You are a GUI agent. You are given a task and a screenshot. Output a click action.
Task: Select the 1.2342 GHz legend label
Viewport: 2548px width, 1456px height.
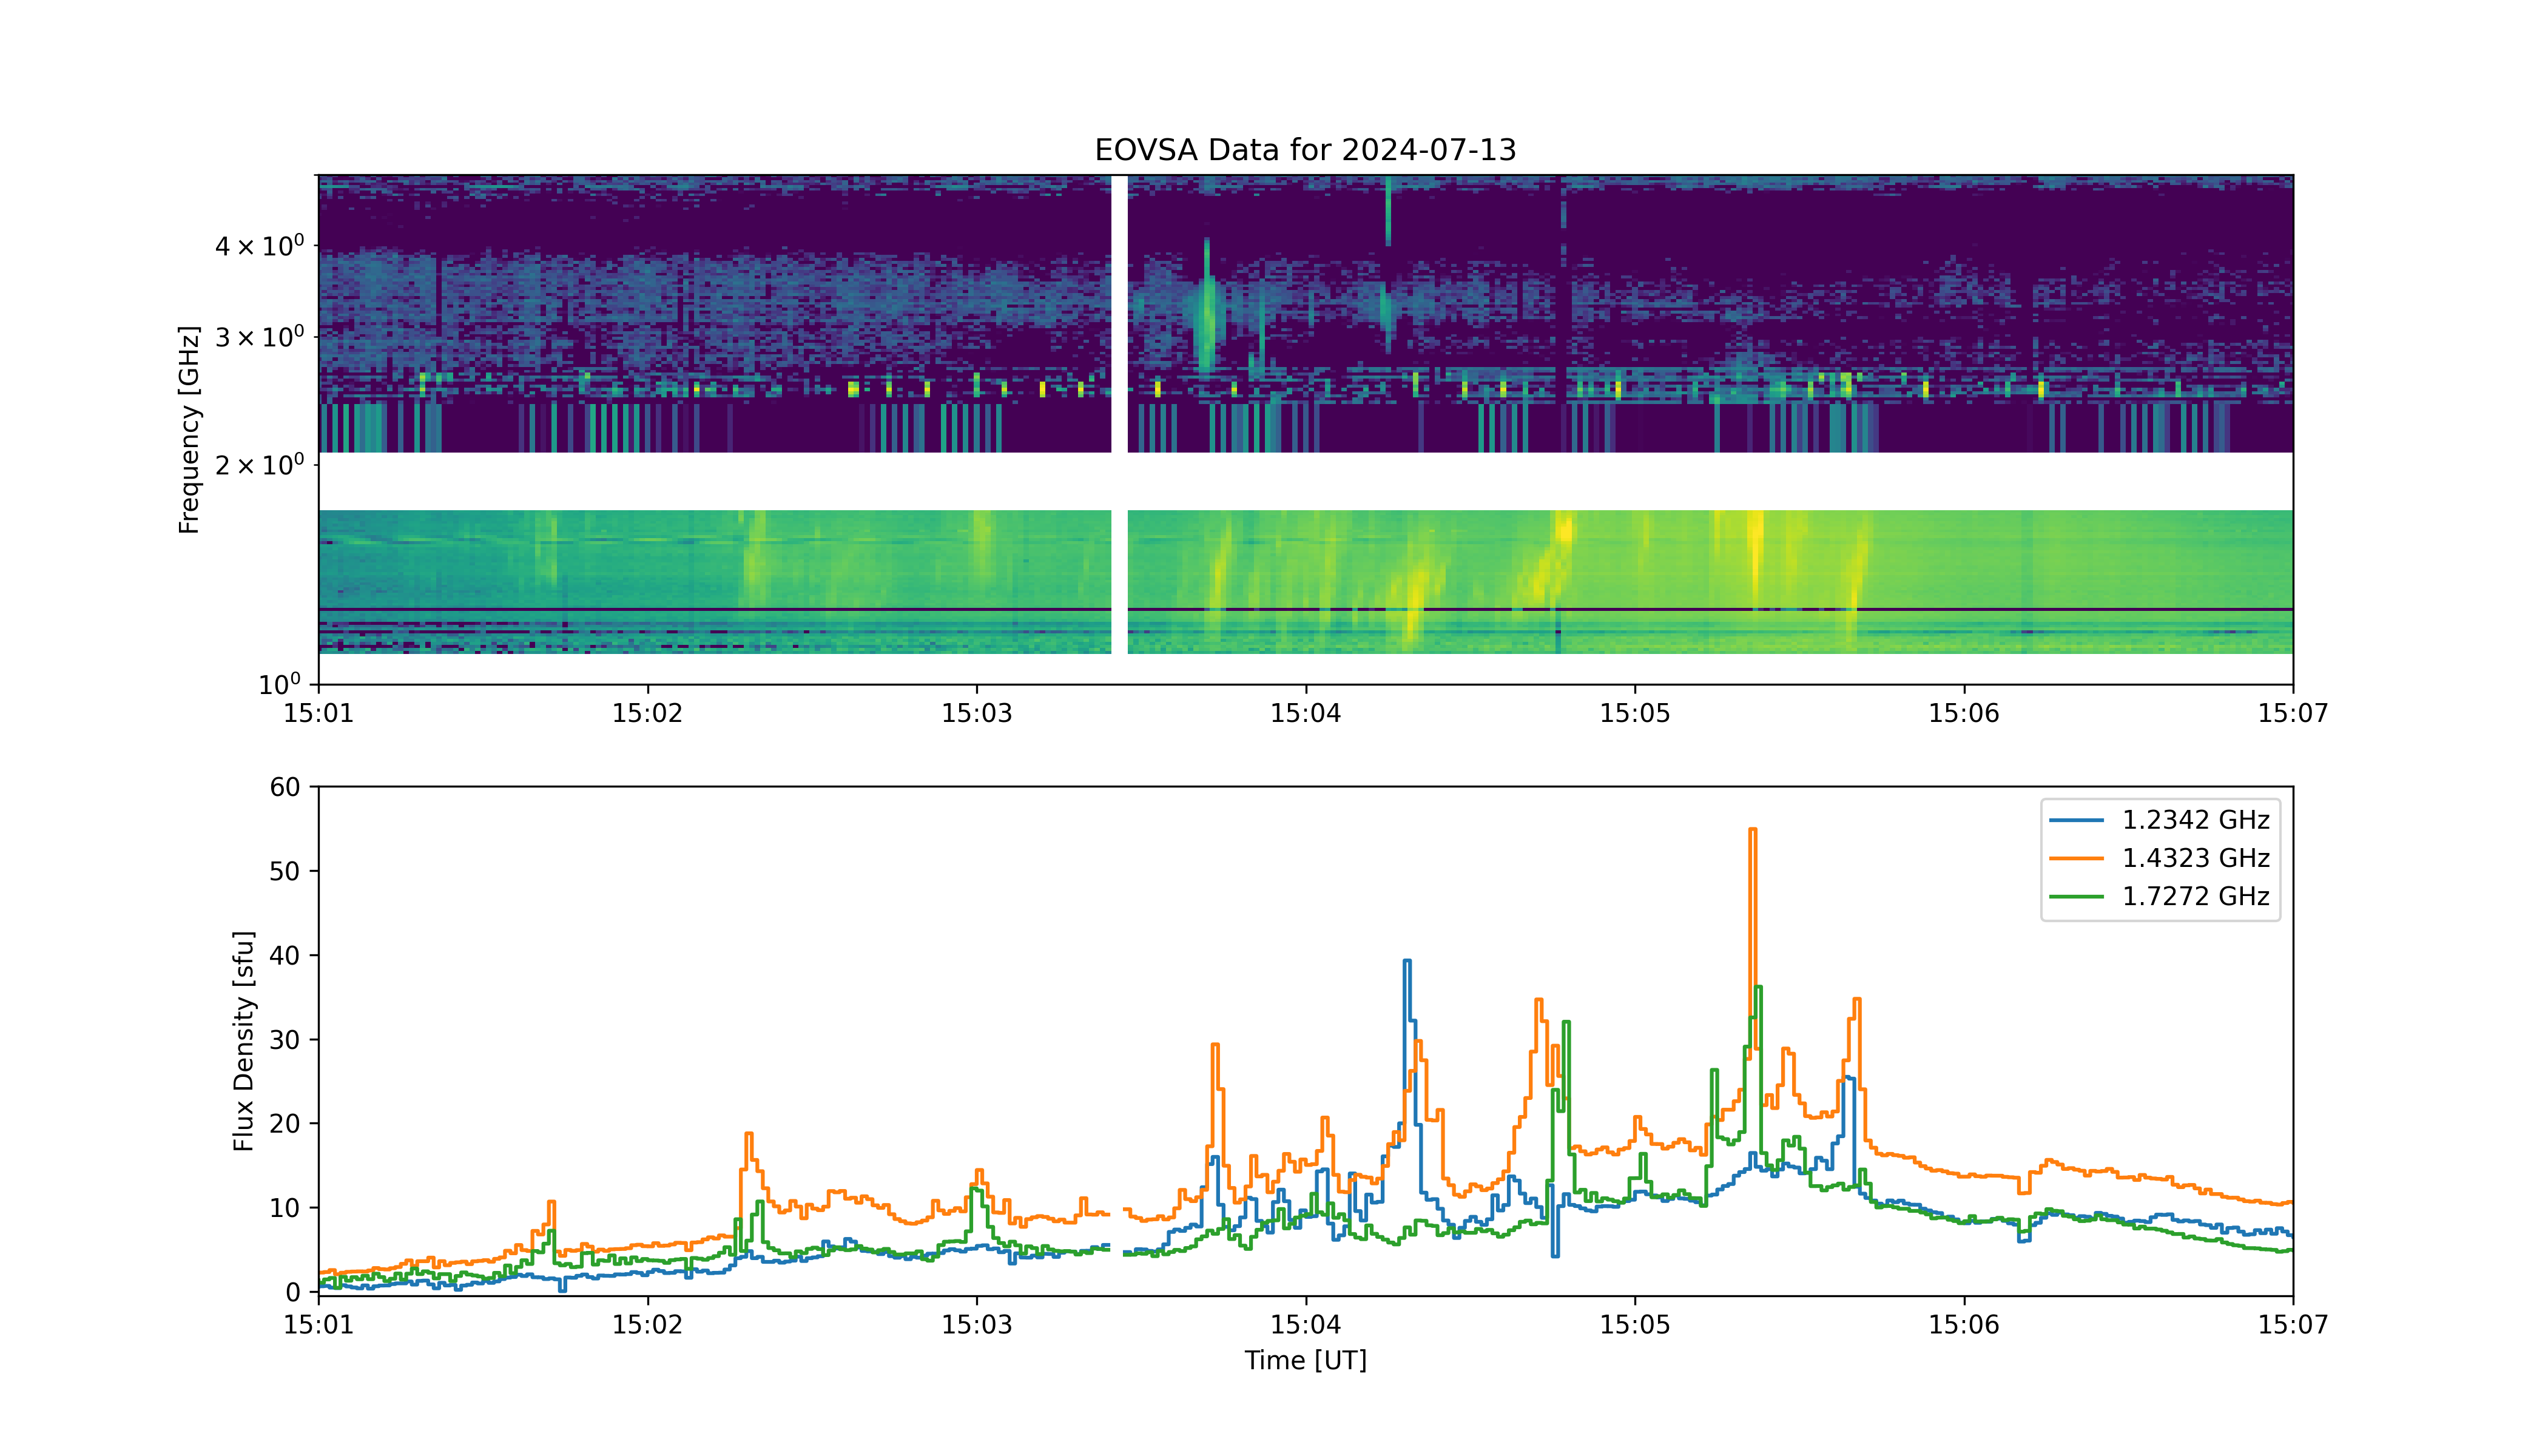[x=2196, y=821]
